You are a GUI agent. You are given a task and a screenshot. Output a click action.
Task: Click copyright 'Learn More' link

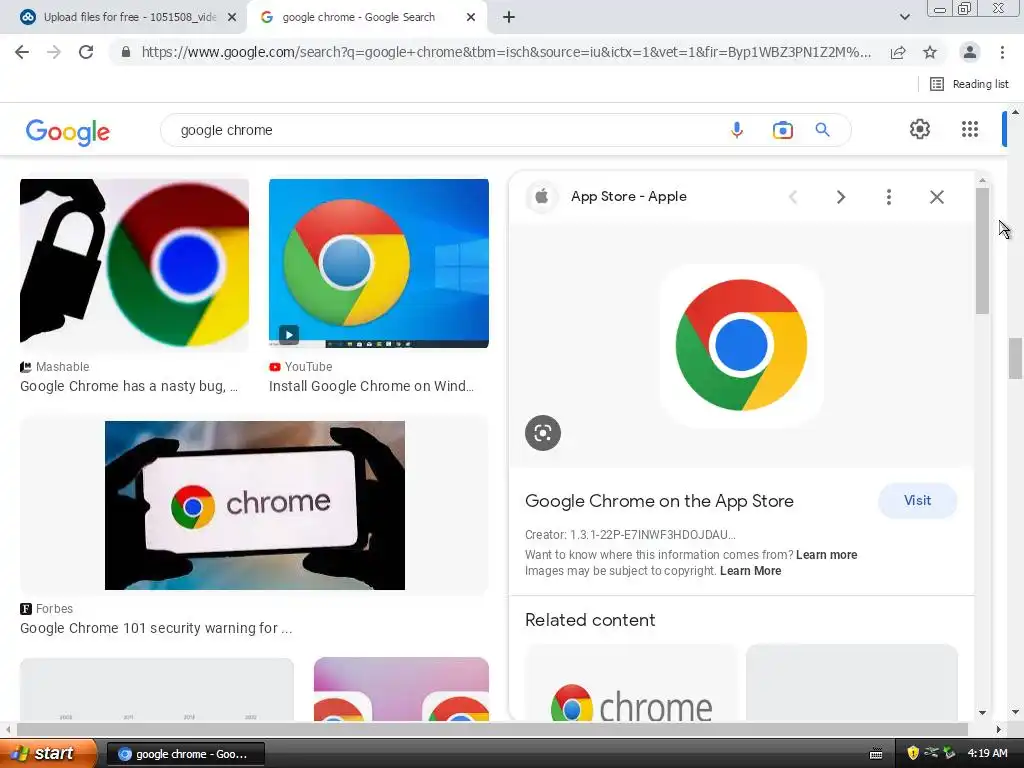click(750, 571)
